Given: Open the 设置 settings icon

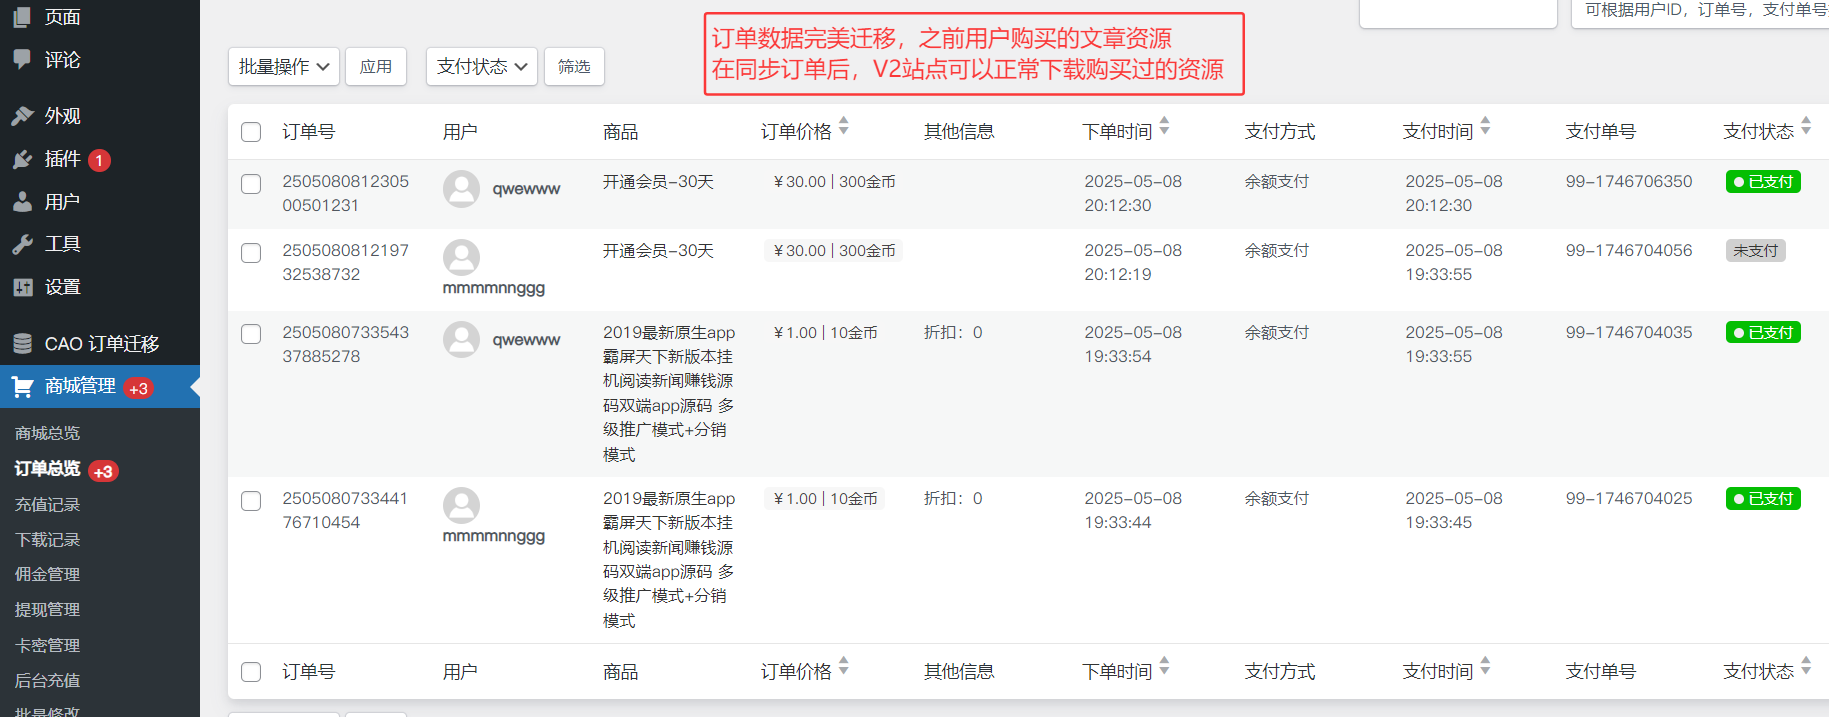Looking at the screenshot, I should (22, 287).
